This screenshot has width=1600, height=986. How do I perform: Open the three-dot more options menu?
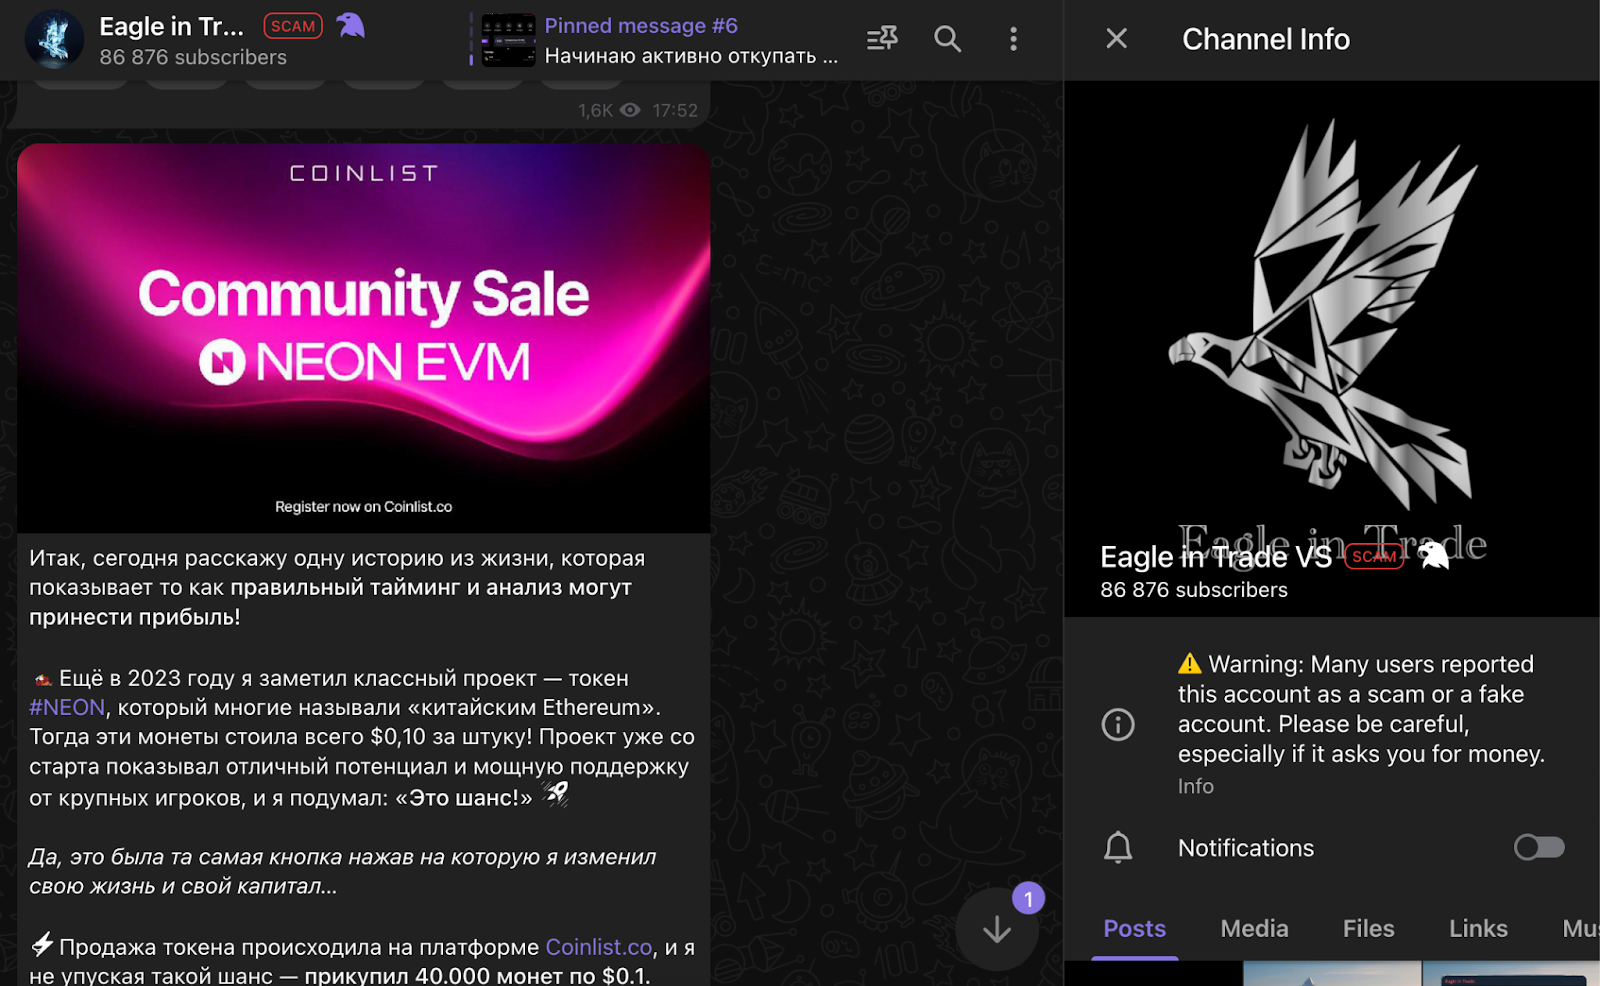coord(1013,39)
